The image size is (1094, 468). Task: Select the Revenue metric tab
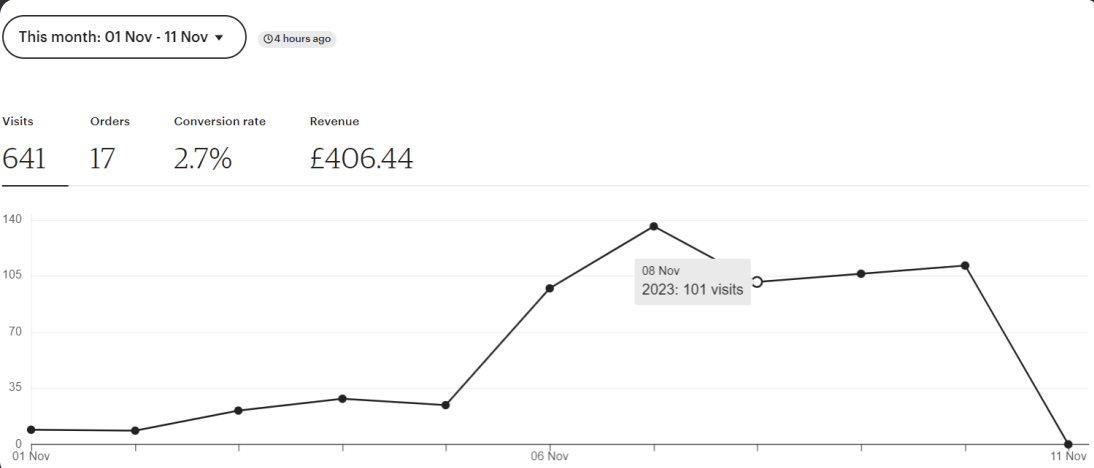click(361, 144)
